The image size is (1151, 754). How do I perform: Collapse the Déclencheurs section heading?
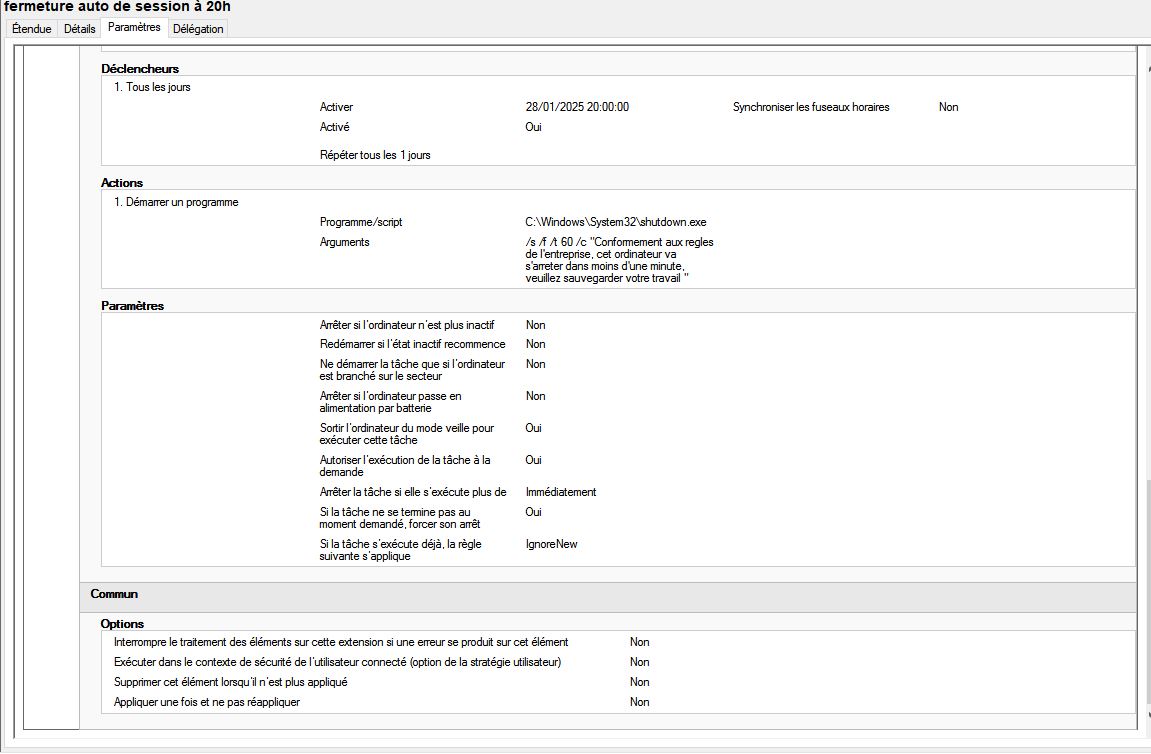click(140, 69)
